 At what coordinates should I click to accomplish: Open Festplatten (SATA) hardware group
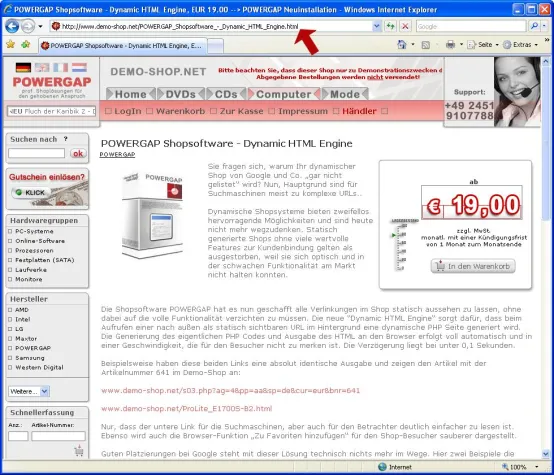45,260
